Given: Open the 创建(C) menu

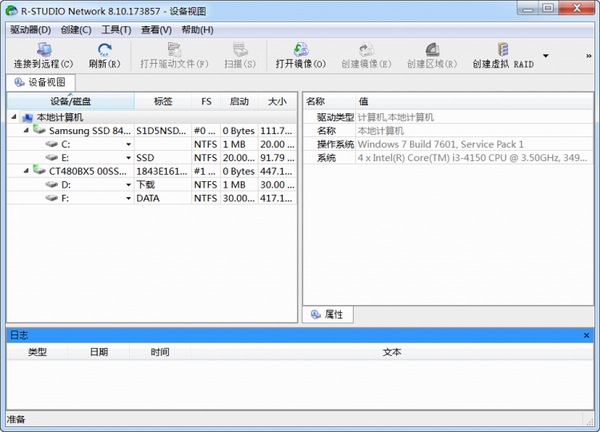Looking at the screenshot, I should [x=76, y=30].
